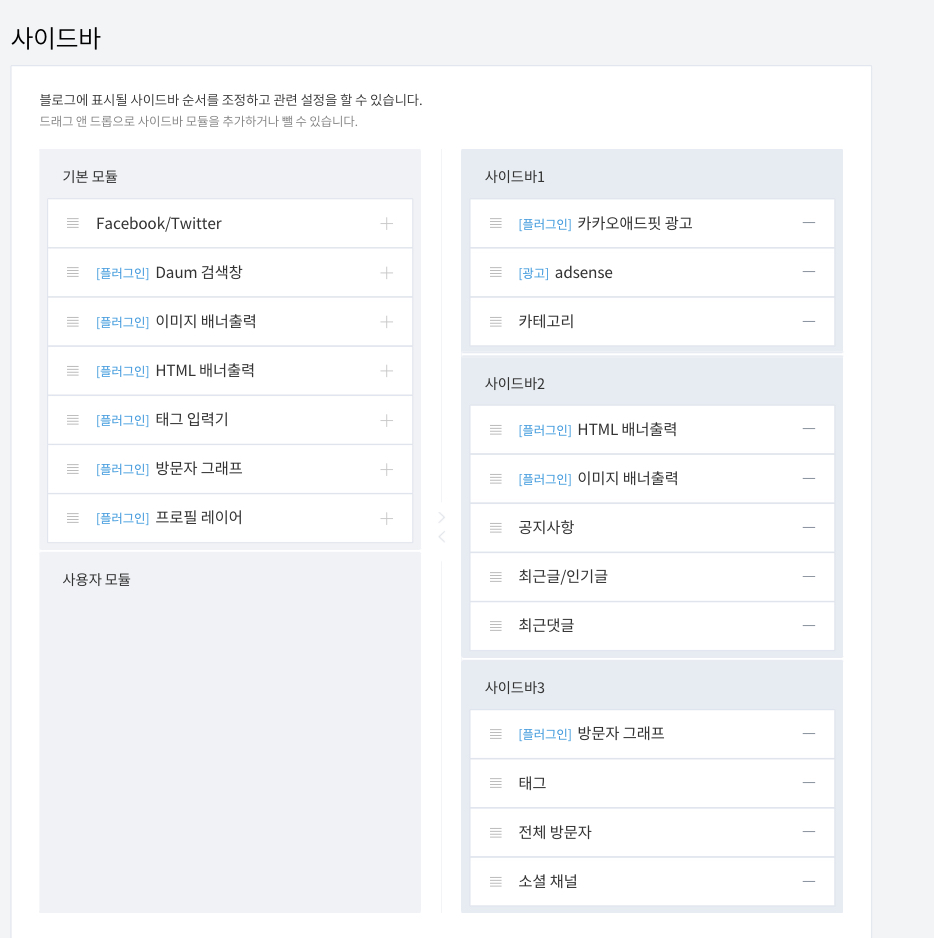This screenshot has height=938, width=934.
Task: Select the 카카오애드핏 광고 module label
Action: 635,223
